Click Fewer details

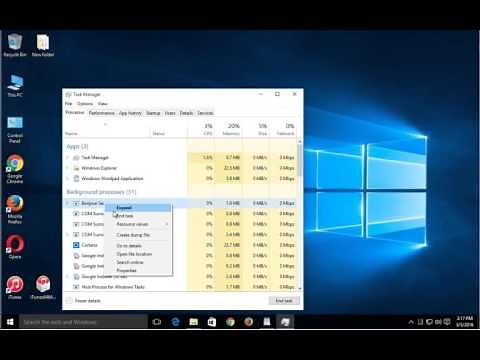(x=83, y=301)
